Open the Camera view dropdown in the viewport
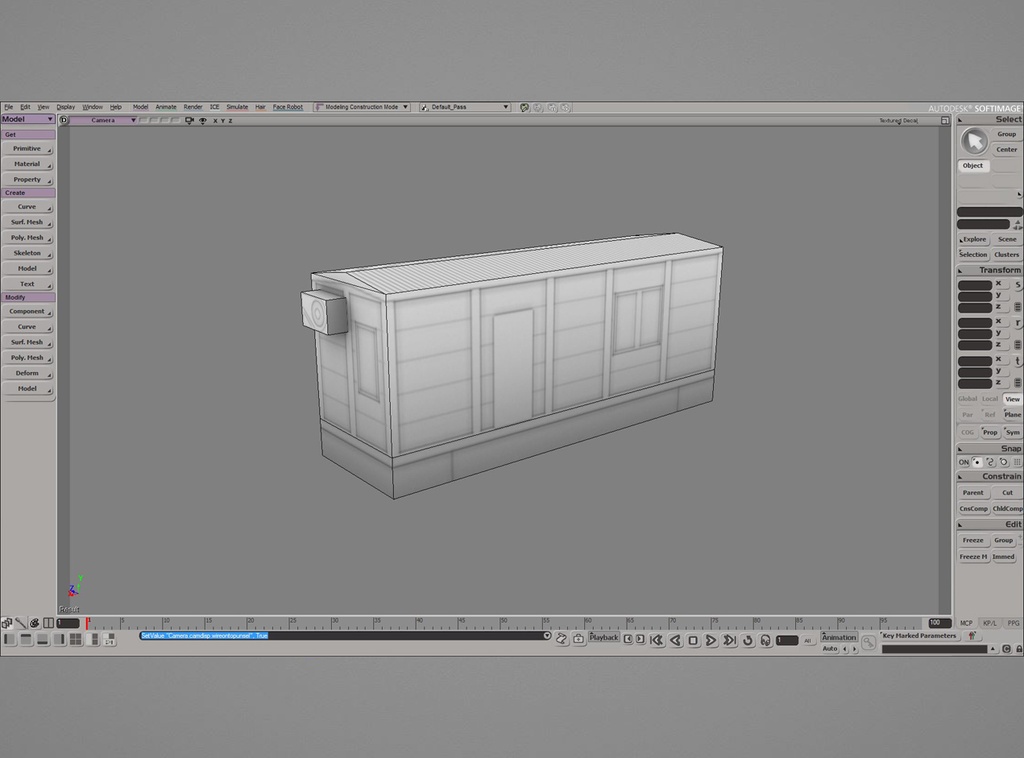The width and height of the screenshot is (1024, 758). (x=133, y=120)
